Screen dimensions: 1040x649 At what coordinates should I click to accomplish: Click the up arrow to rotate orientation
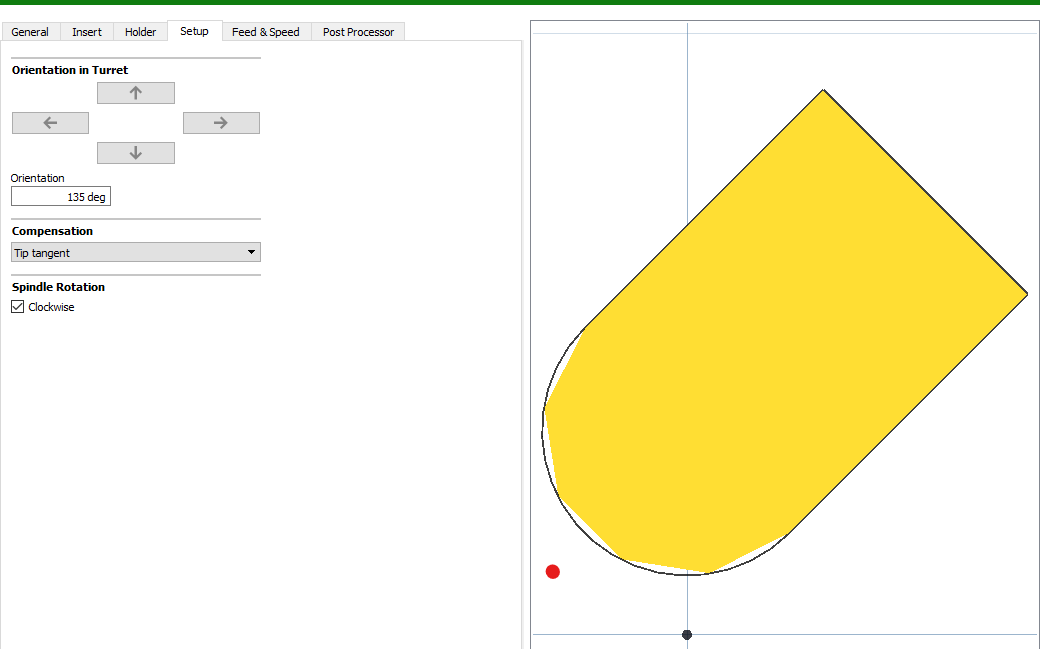click(135, 92)
